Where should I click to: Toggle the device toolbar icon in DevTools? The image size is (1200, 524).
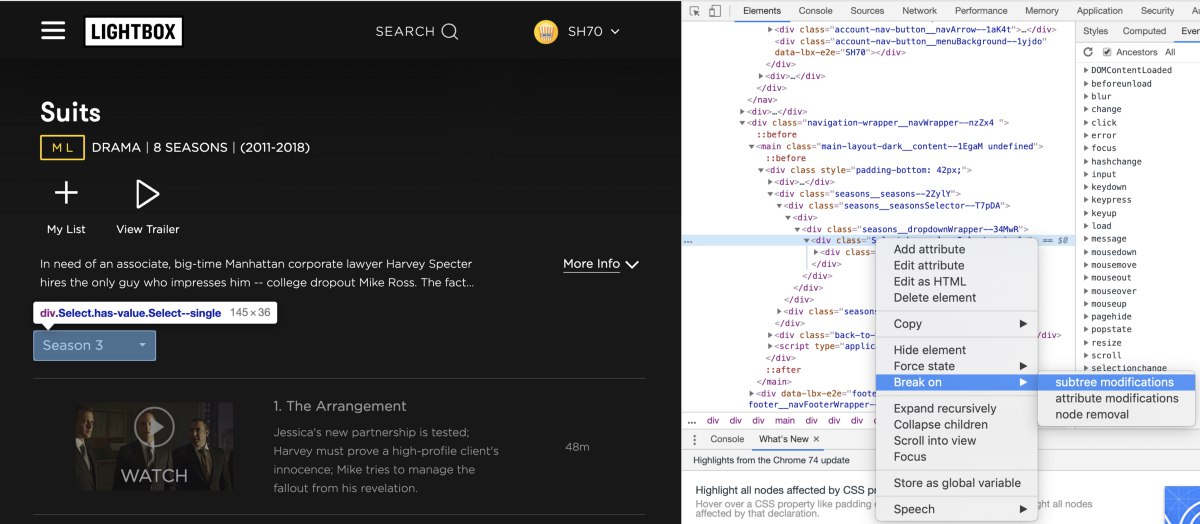pos(715,11)
